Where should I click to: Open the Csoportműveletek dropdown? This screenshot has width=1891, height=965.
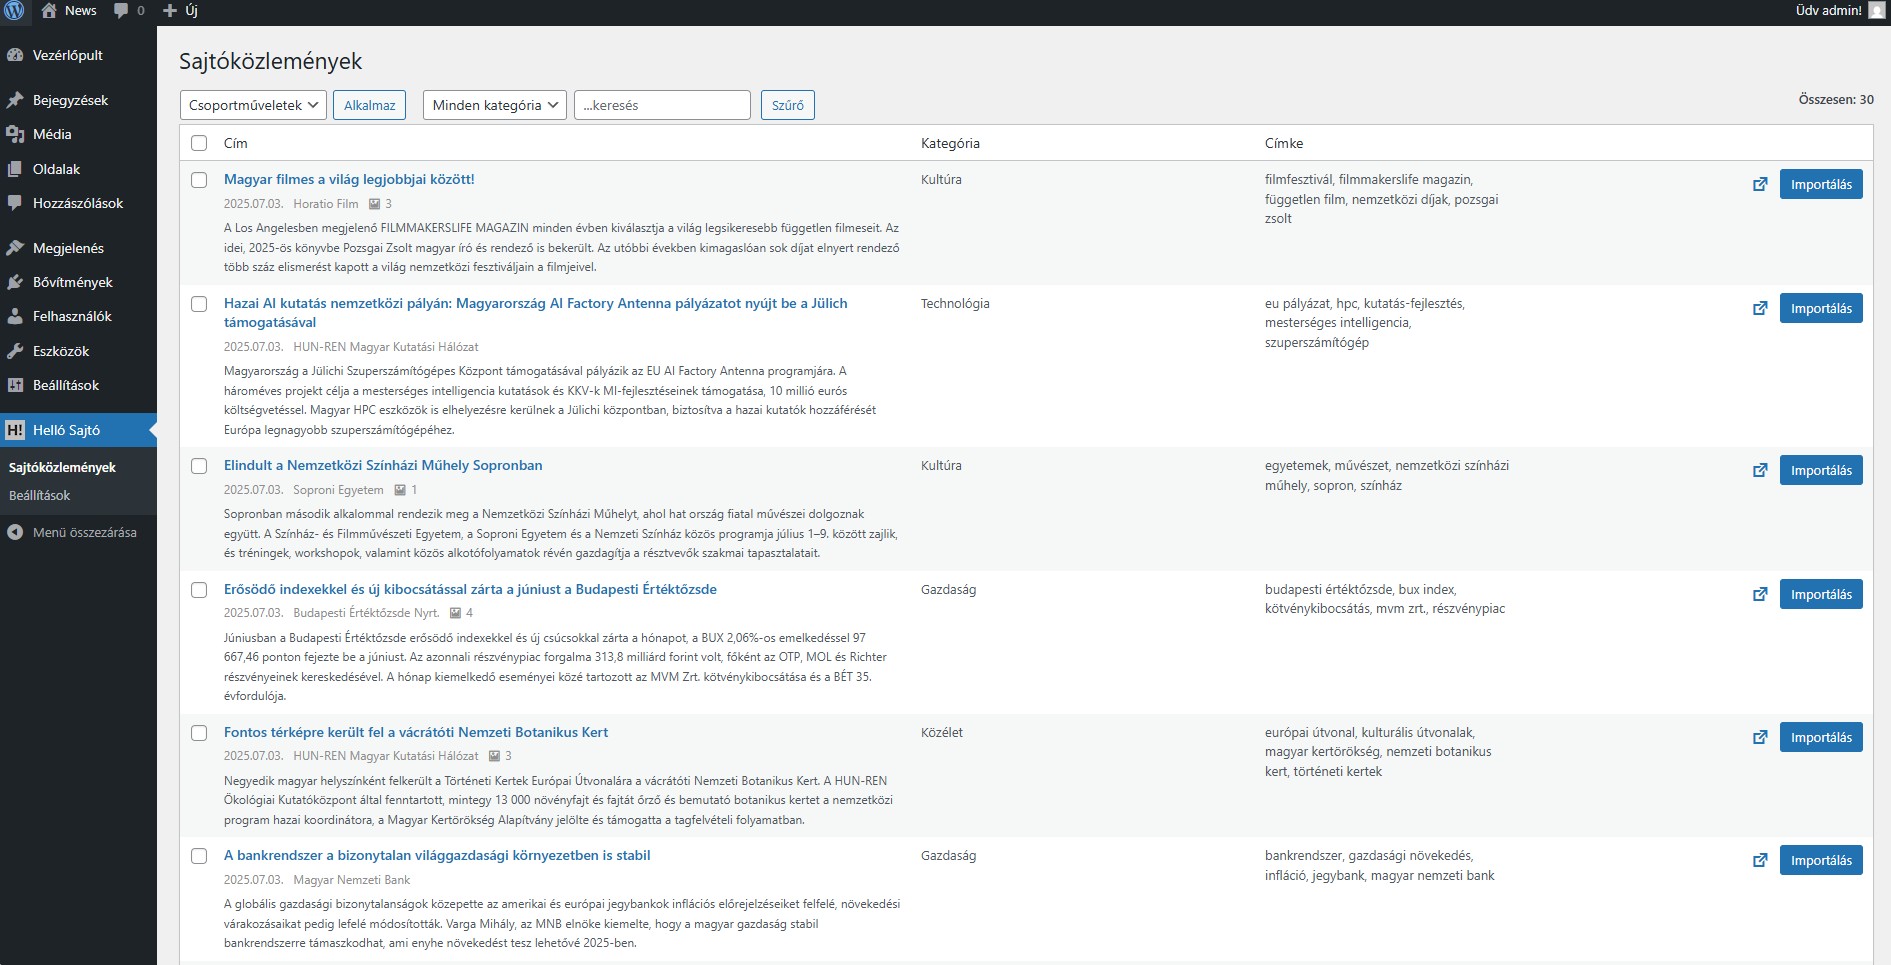[x=253, y=106]
